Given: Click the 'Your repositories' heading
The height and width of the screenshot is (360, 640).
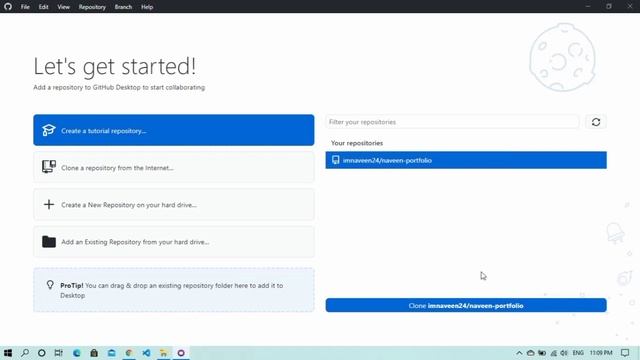Looking at the screenshot, I should (x=357, y=143).
